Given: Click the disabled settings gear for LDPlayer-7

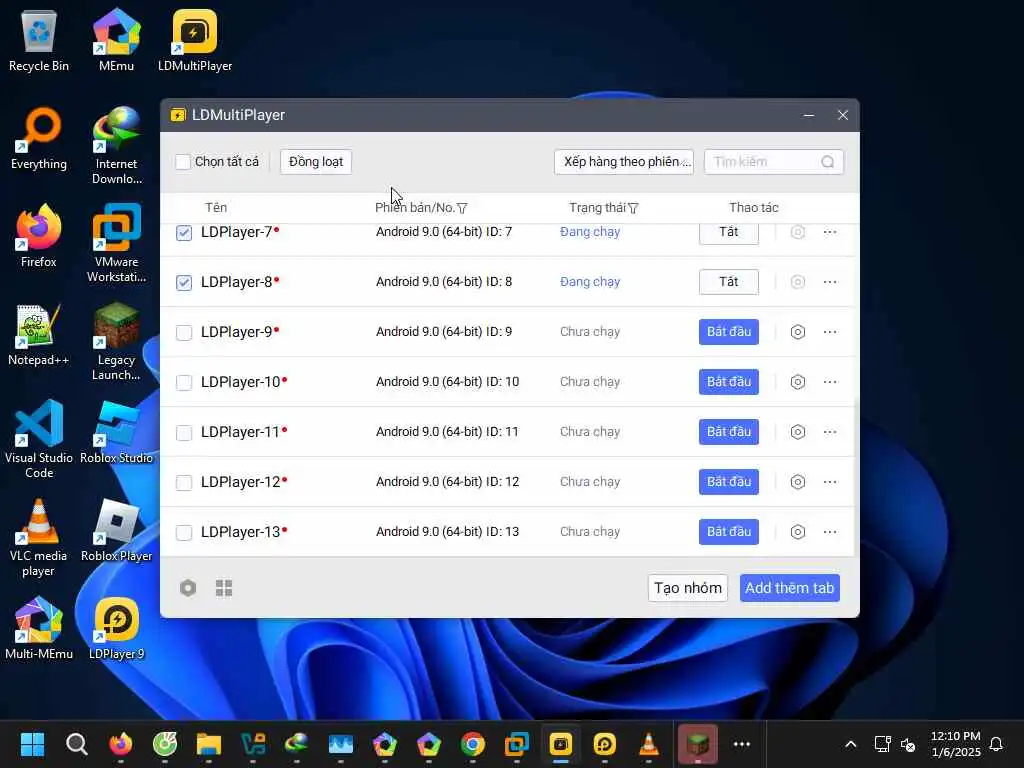Looking at the screenshot, I should coord(797,232).
